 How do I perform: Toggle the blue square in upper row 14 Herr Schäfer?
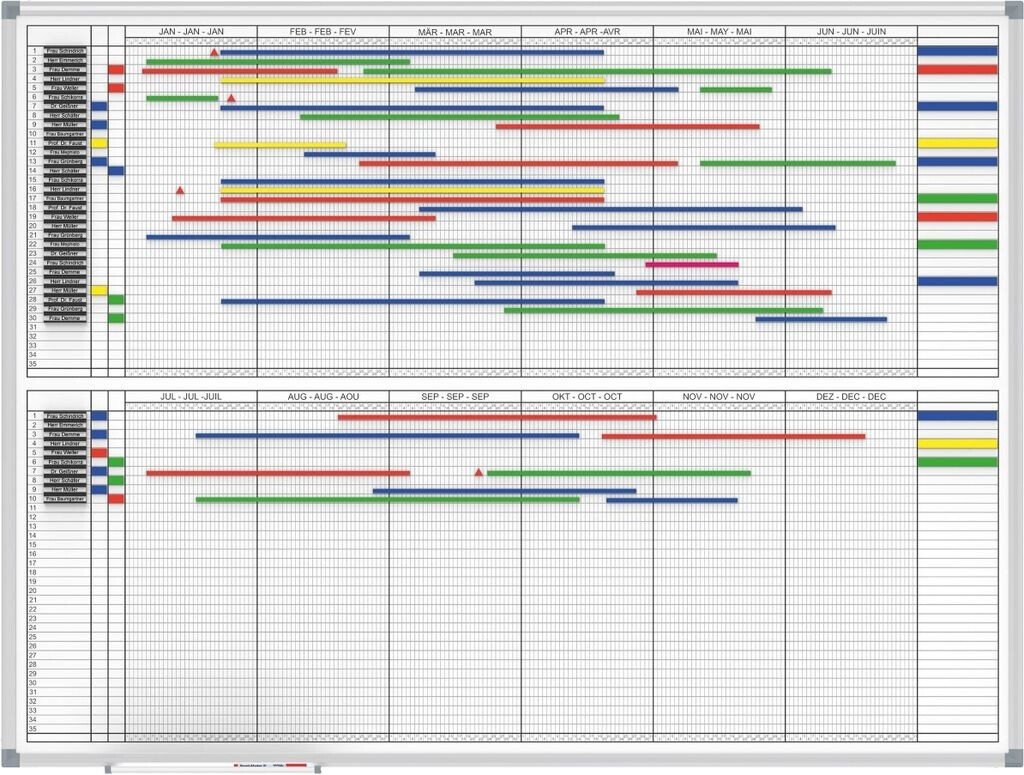pos(116,171)
